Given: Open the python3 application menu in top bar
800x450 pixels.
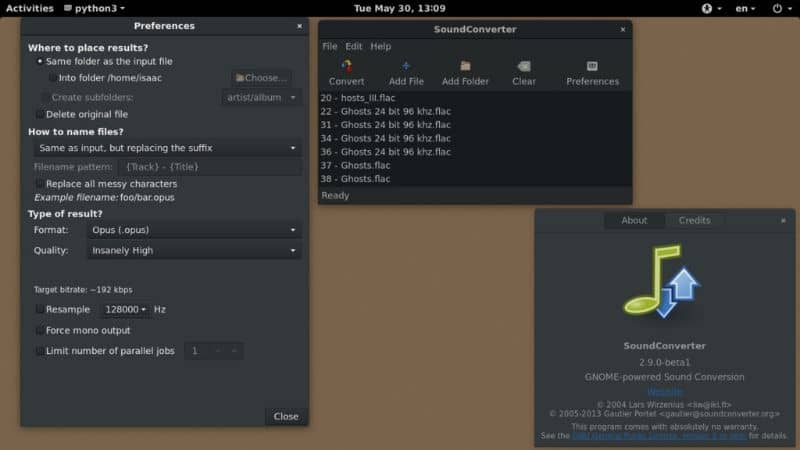Looking at the screenshot, I should click(x=94, y=8).
